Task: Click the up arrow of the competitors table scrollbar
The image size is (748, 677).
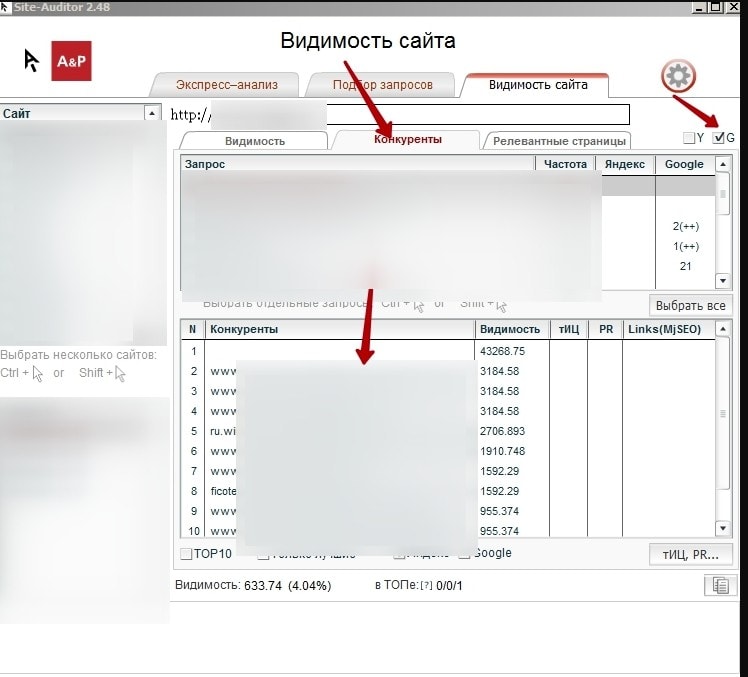Action: 723,329
